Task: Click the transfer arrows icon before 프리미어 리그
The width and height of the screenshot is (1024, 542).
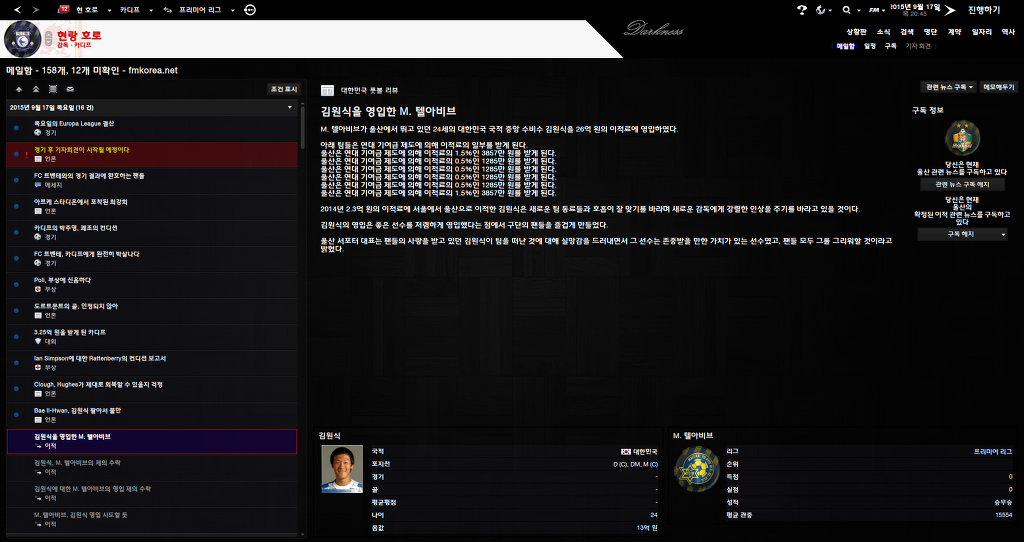Action: click(168, 10)
